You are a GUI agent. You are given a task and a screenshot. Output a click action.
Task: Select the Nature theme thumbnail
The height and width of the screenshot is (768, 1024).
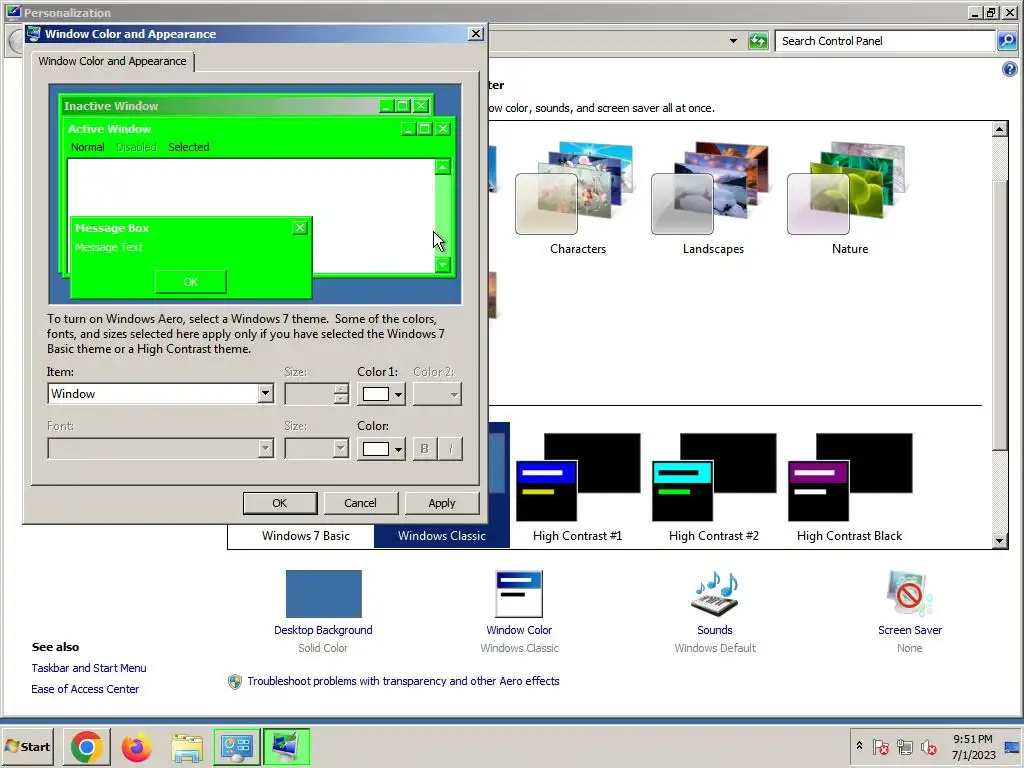[847, 188]
